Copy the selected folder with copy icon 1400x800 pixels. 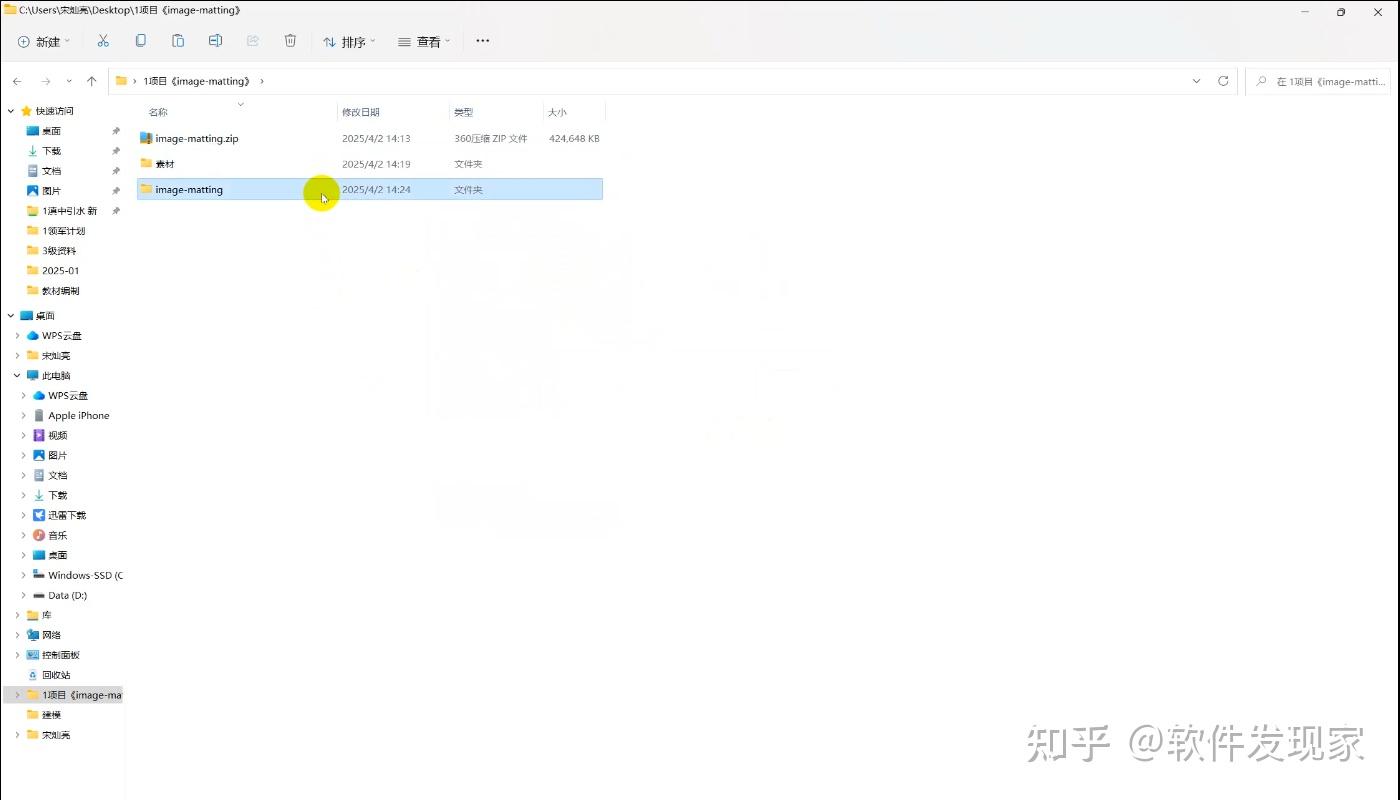pyautogui.click(x=141, y=41)
